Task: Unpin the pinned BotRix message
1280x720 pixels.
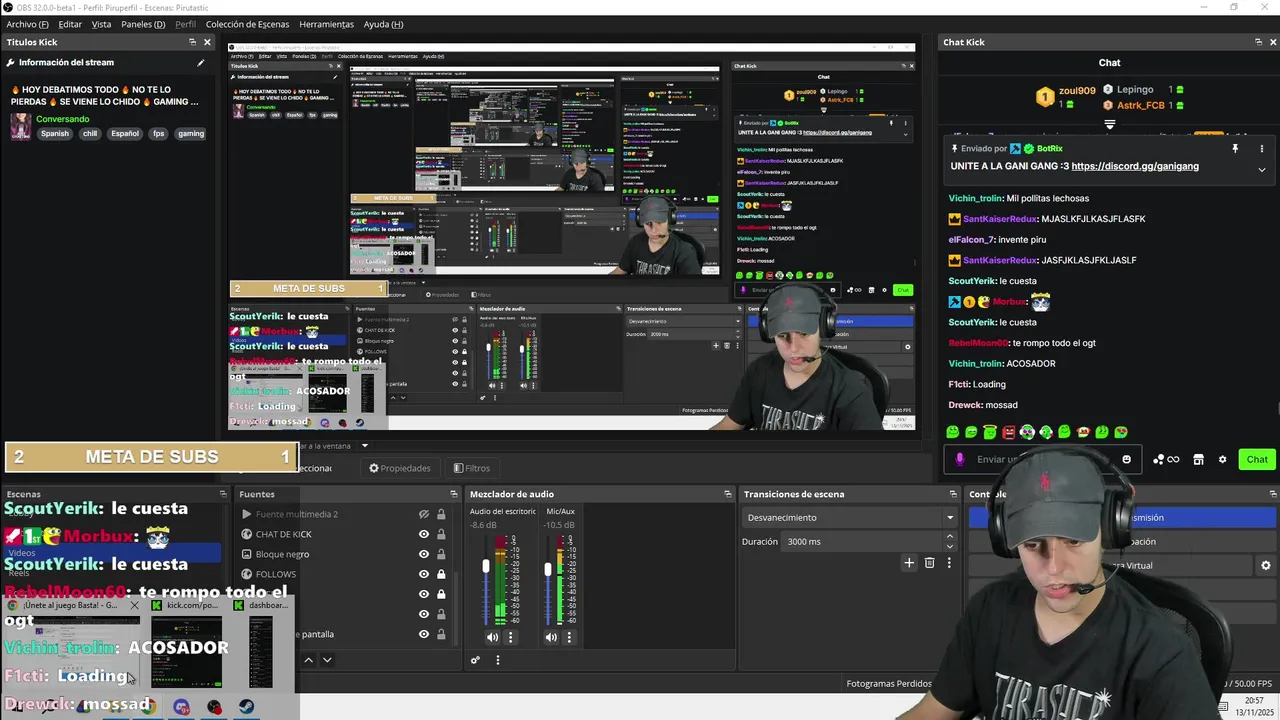Action: click(1235, 148)
